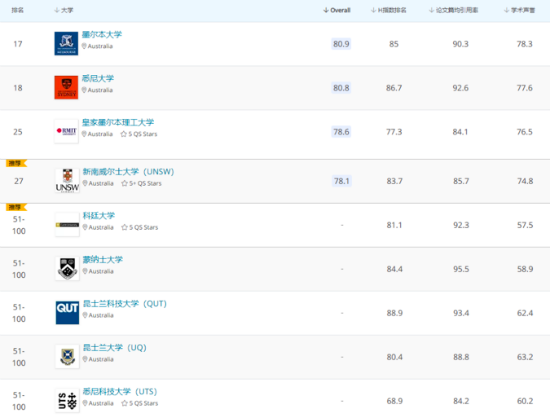Click the H-index value 68.9

395,401
